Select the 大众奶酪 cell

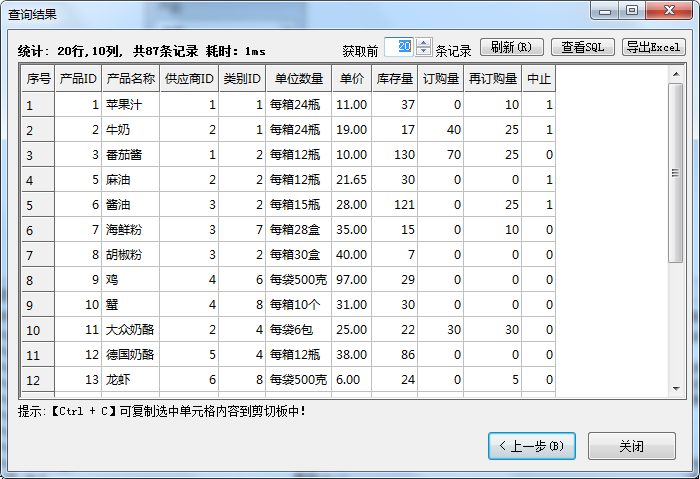click(x=130, y=329)
